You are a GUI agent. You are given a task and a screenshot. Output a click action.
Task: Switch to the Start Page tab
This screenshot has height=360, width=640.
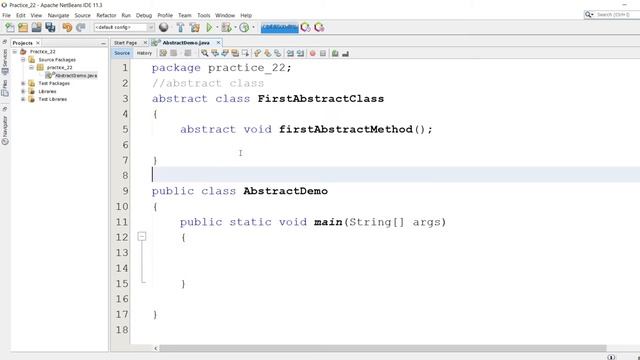tap(125, 42)
